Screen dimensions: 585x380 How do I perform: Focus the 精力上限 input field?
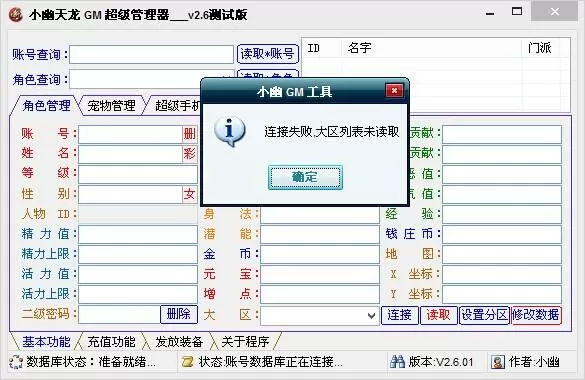coord(138,254)
